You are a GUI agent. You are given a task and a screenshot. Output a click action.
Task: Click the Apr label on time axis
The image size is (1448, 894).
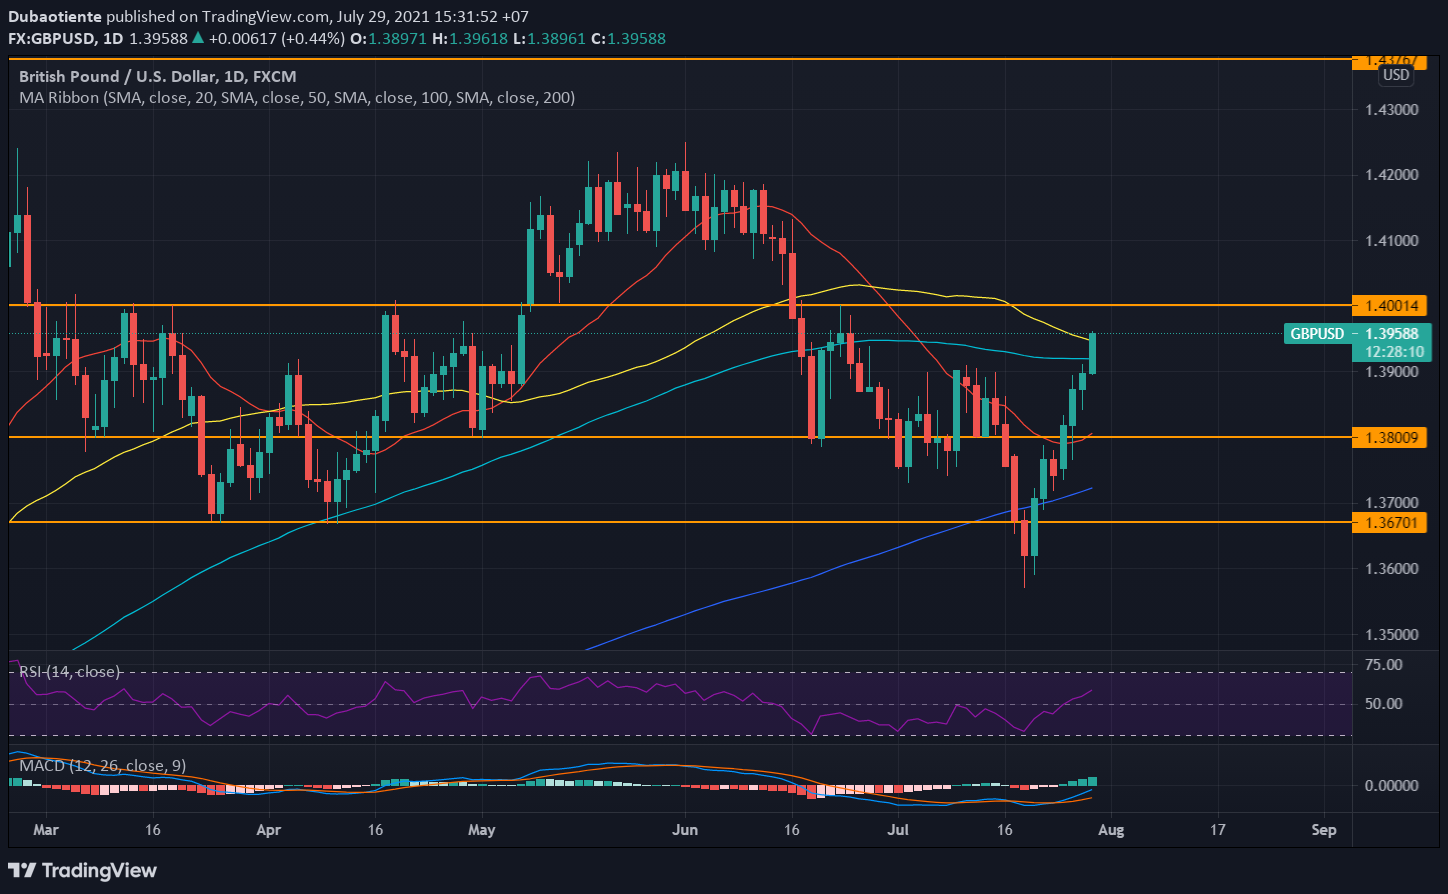click(268, 830)
